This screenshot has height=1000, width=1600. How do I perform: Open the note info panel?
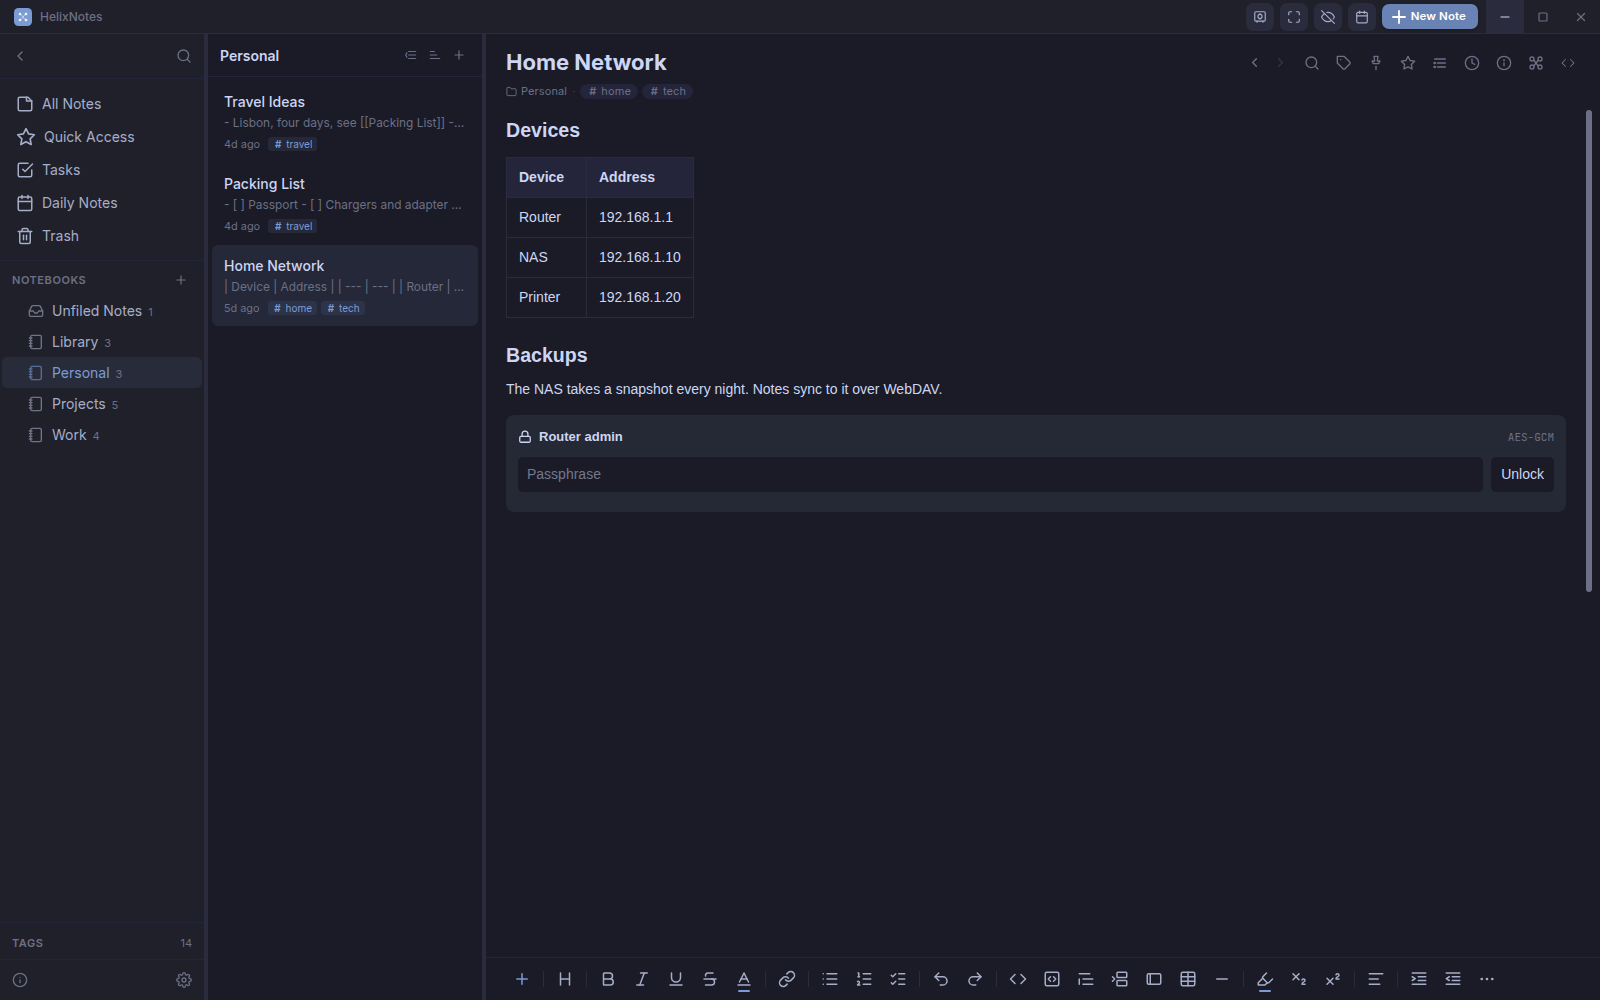click(1504, 63)
